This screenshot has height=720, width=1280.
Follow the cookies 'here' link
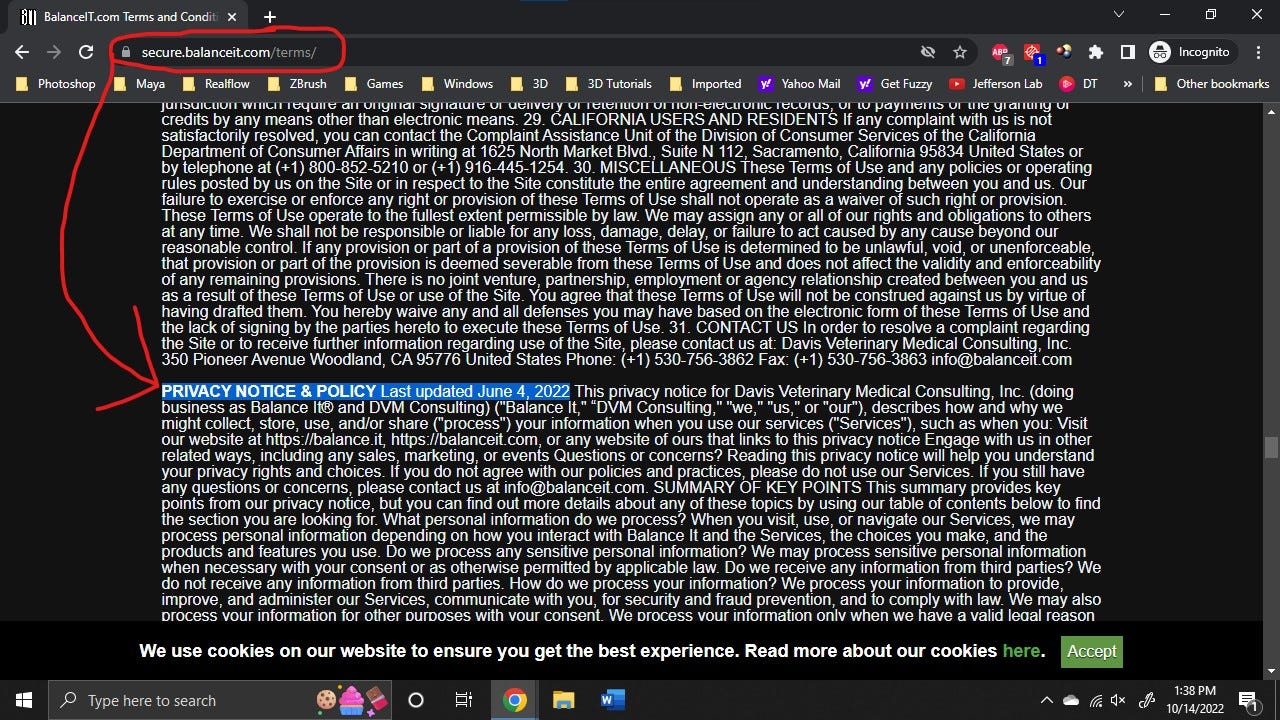click(1021, 651)
